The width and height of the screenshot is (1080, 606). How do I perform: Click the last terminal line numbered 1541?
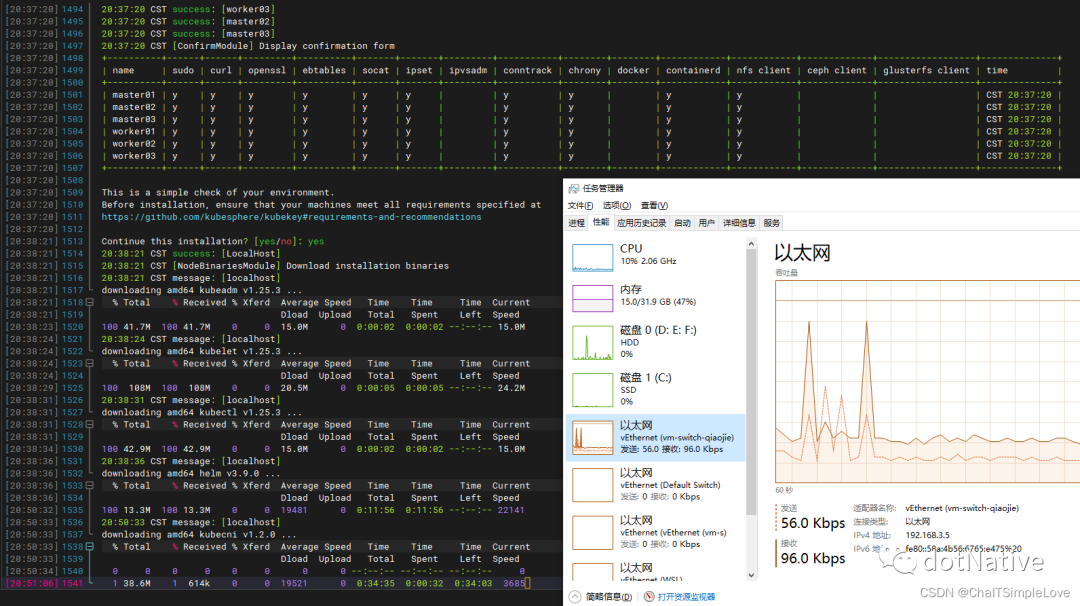pyautogui.click(x=281, y=583)
